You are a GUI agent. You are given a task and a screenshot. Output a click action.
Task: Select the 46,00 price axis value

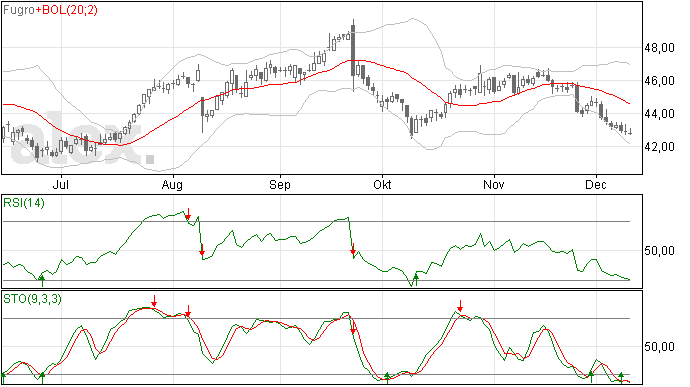[659, 81]
